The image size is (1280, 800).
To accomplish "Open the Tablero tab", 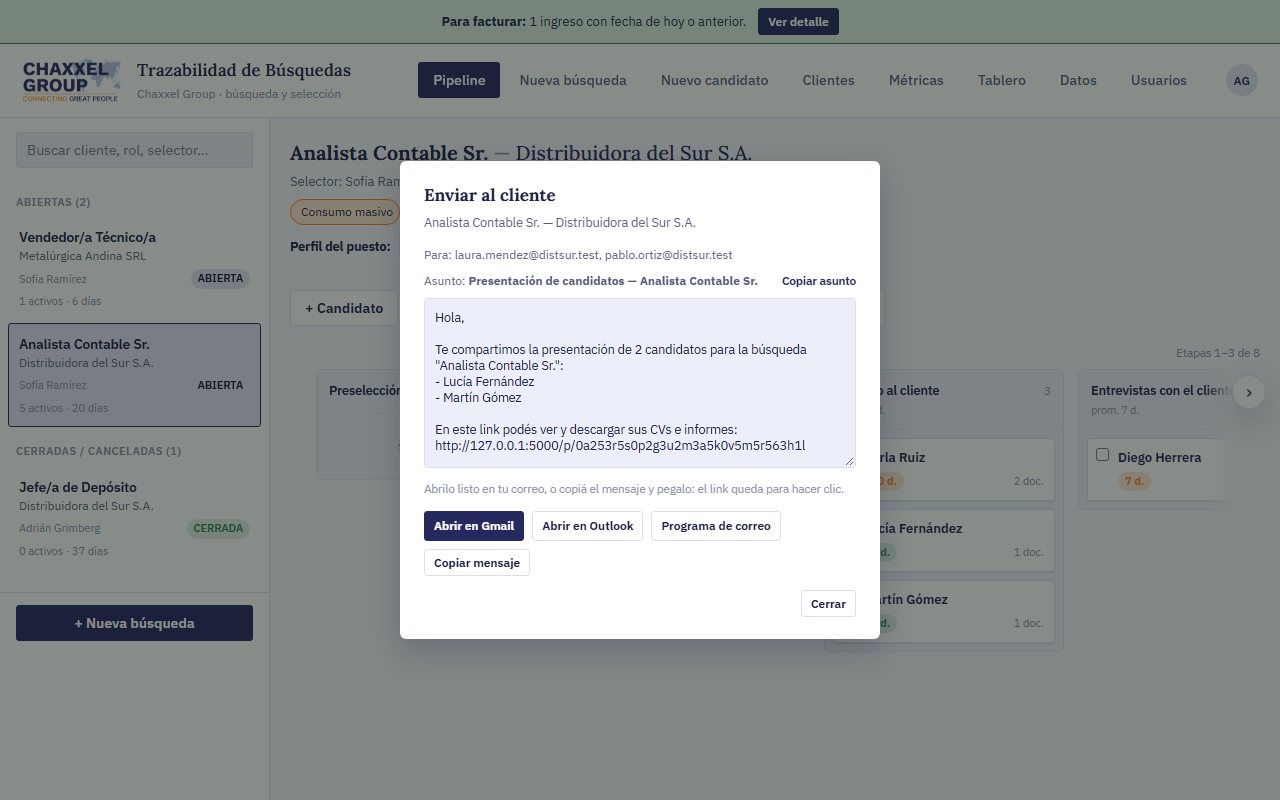I will pos(1001,80).
